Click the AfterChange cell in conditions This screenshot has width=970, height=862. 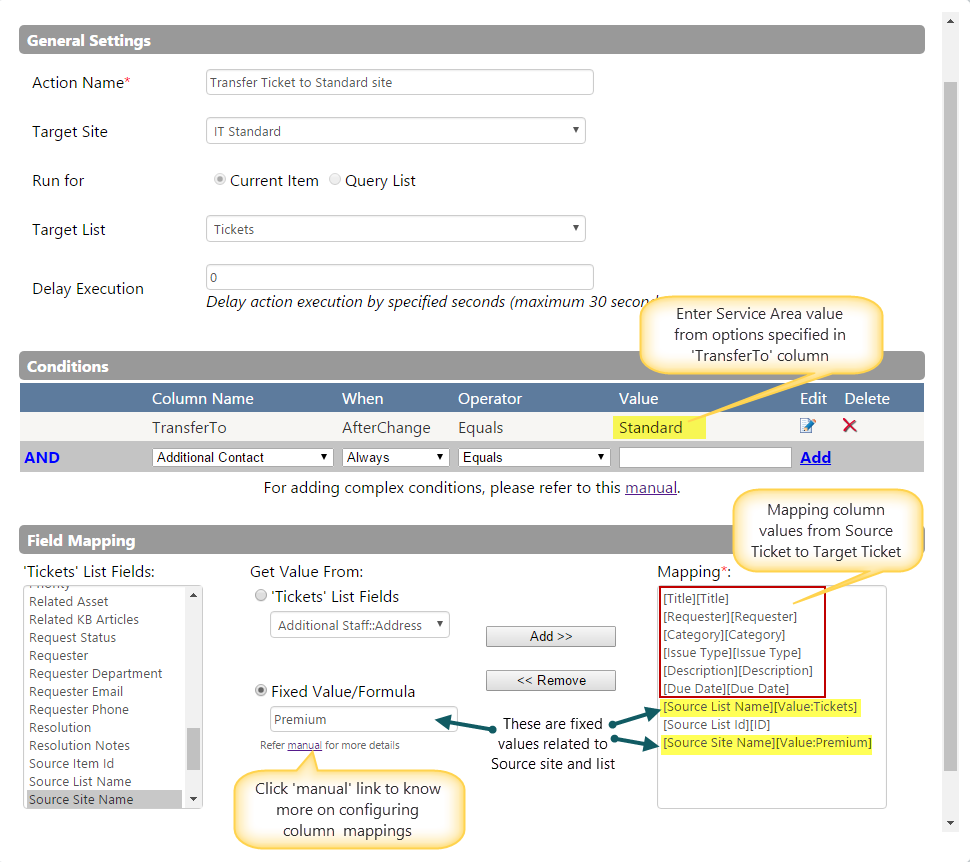(x=386, y=428)
